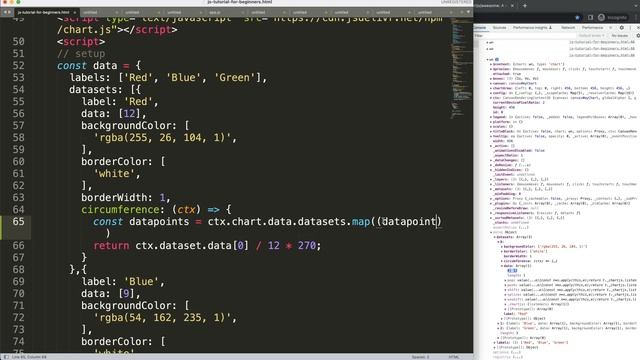This screenshot has height=360, width=640.
Task: Select the app.js tab in Sublime
Action: [x=215, y=12]
